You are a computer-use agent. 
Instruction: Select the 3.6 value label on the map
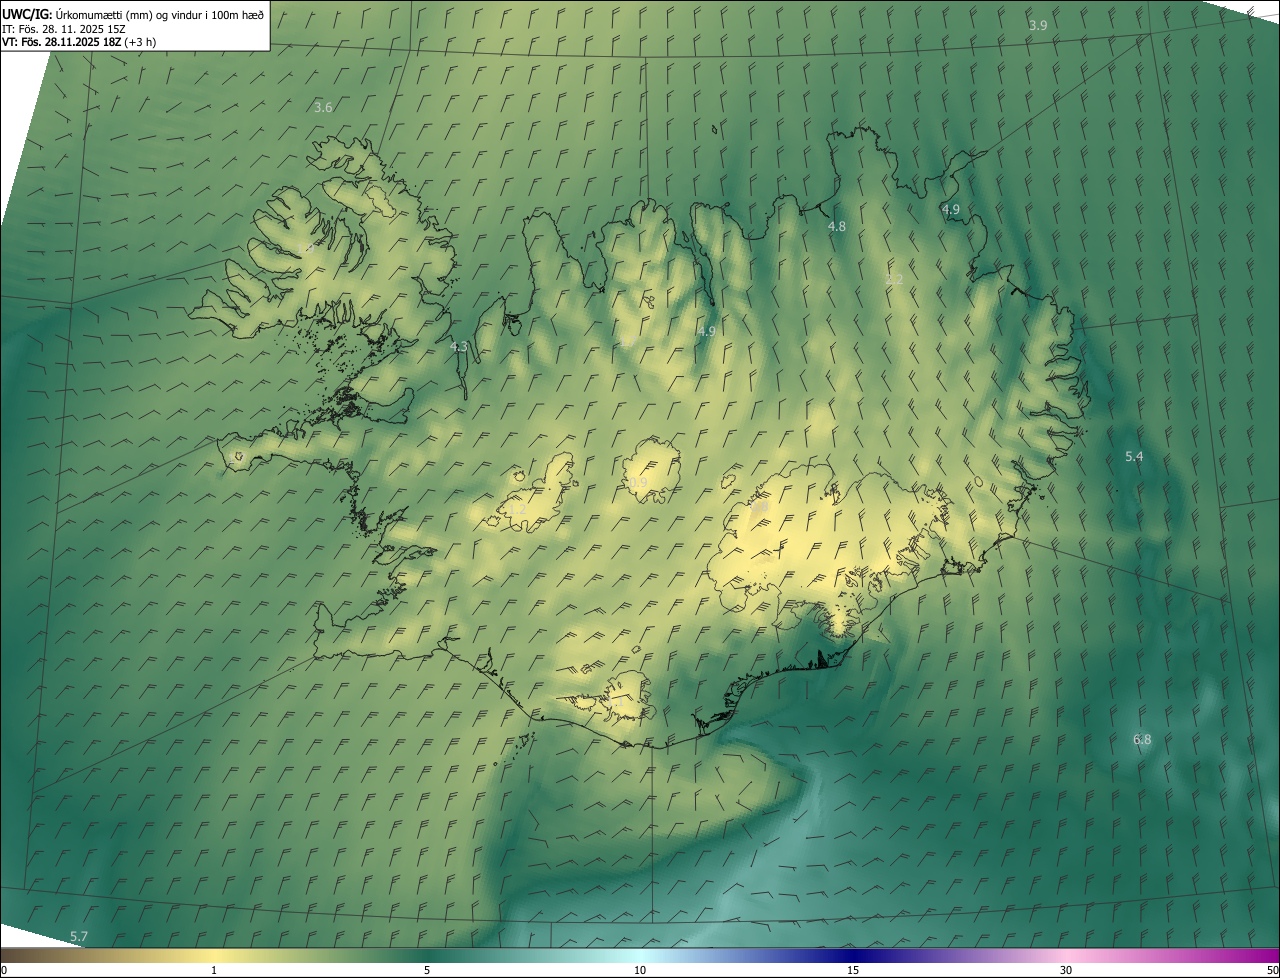tap(323, 107)
